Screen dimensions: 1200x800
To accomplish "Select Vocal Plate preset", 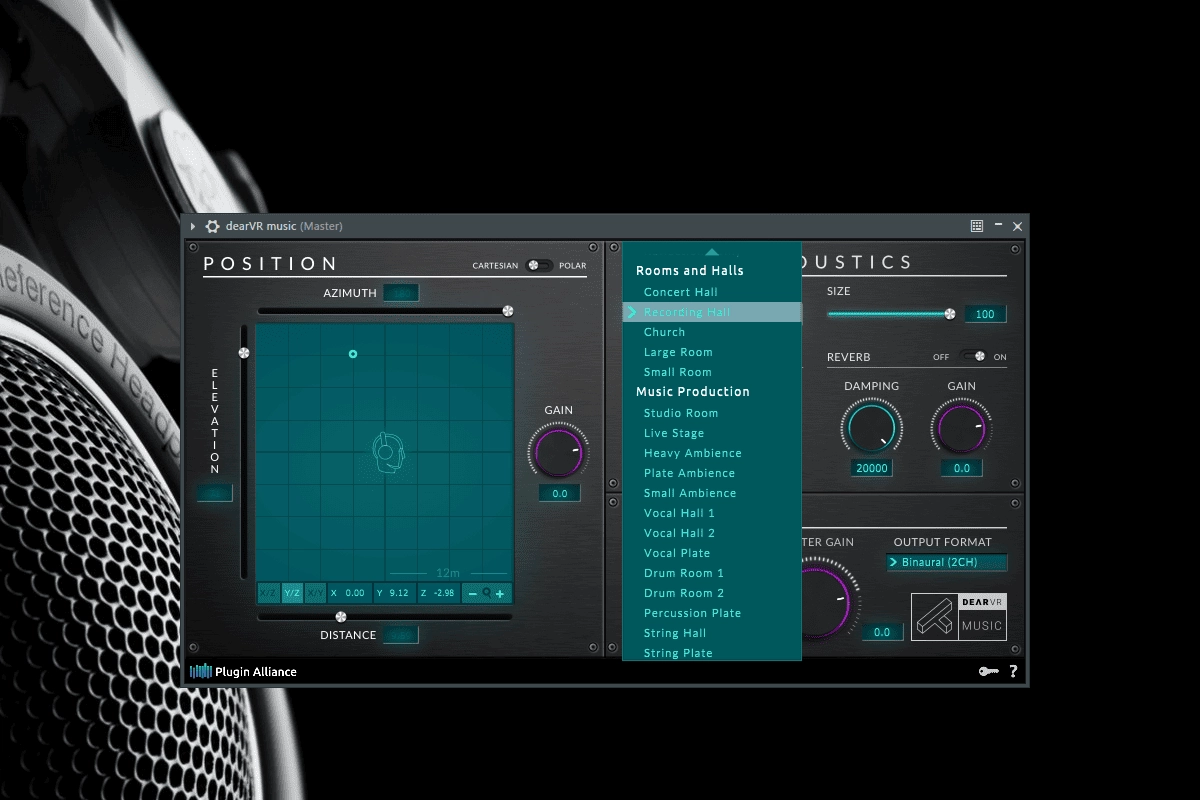I will [712, 553].
